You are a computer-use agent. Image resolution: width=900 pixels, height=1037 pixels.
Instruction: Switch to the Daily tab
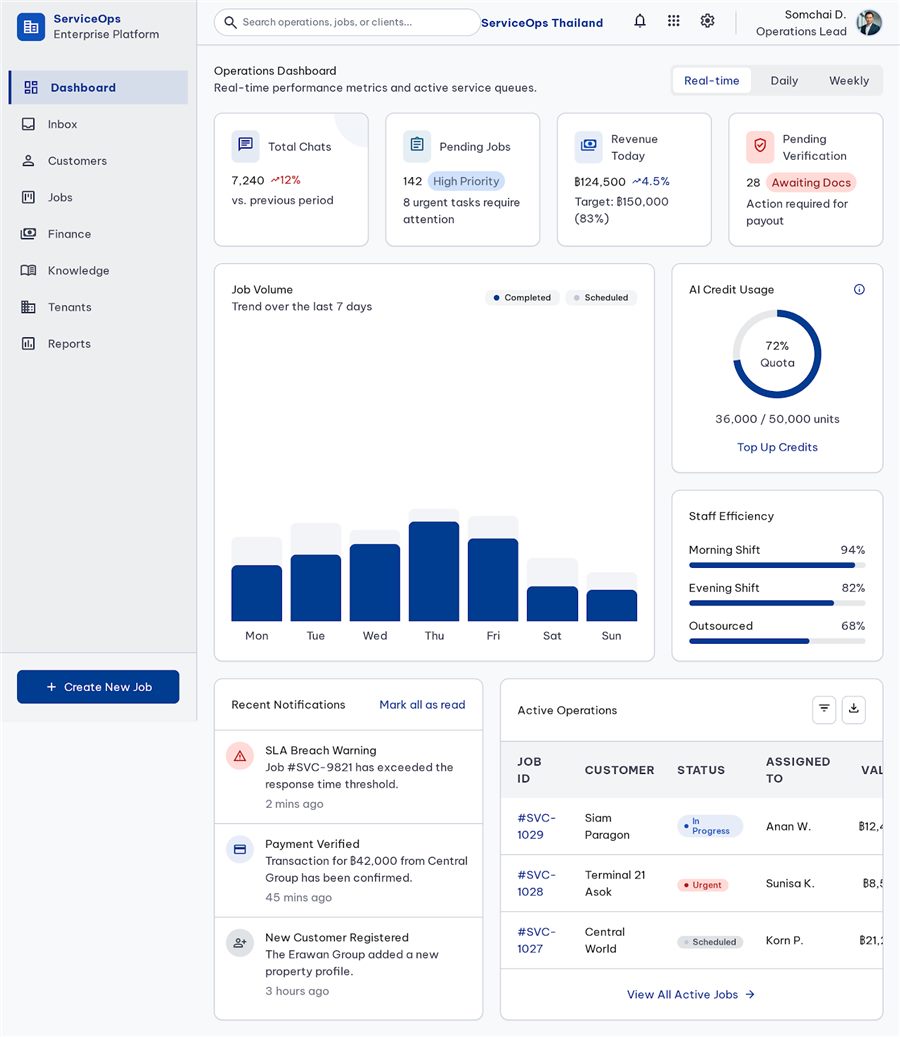tap(784, 81)
